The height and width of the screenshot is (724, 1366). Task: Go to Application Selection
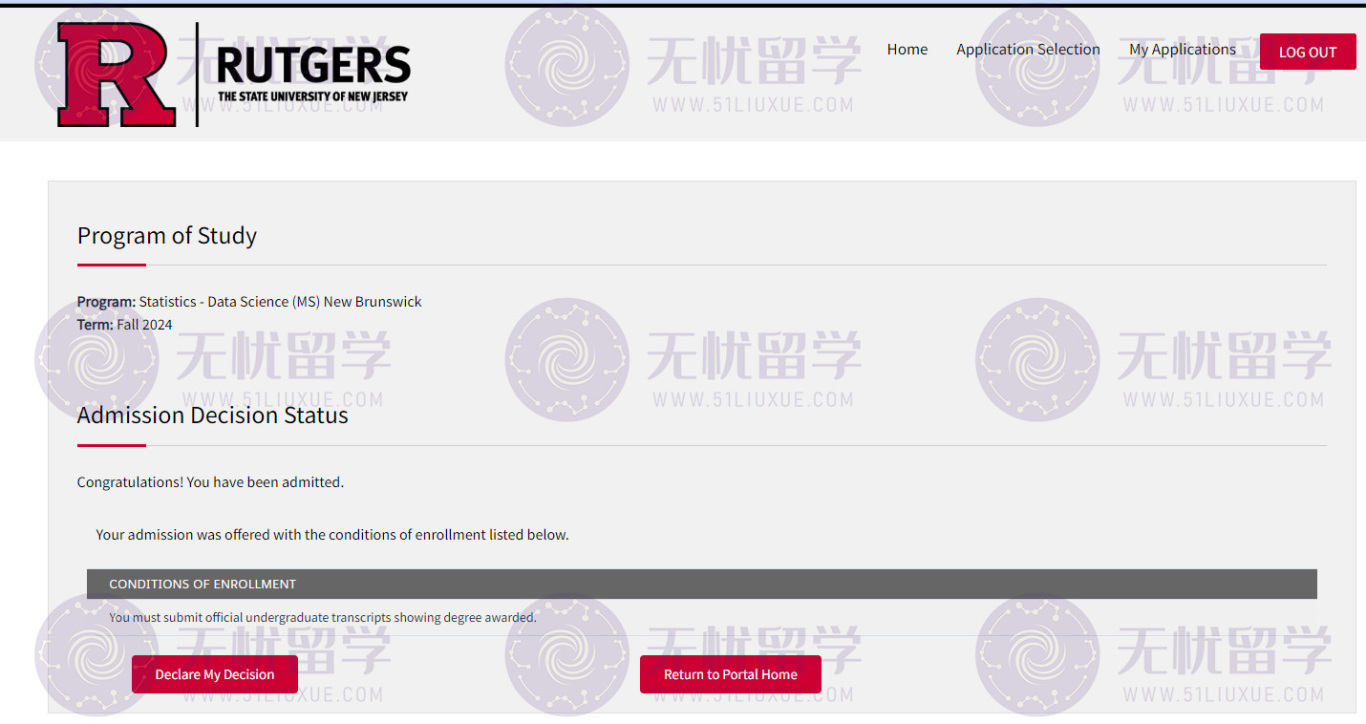(x=1028, y=49)
